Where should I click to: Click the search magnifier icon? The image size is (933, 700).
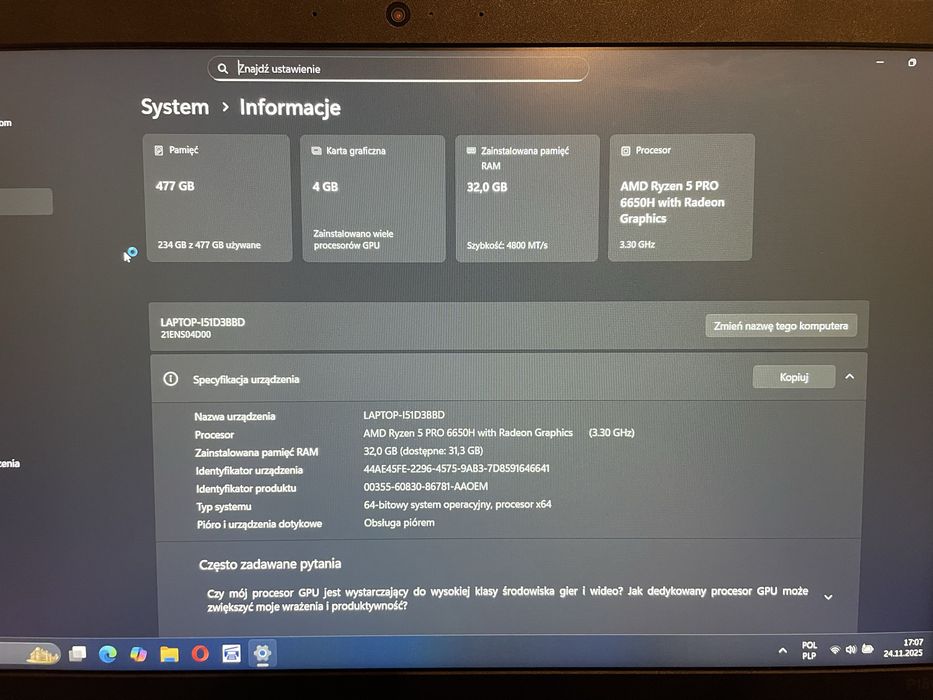[223, 68]
